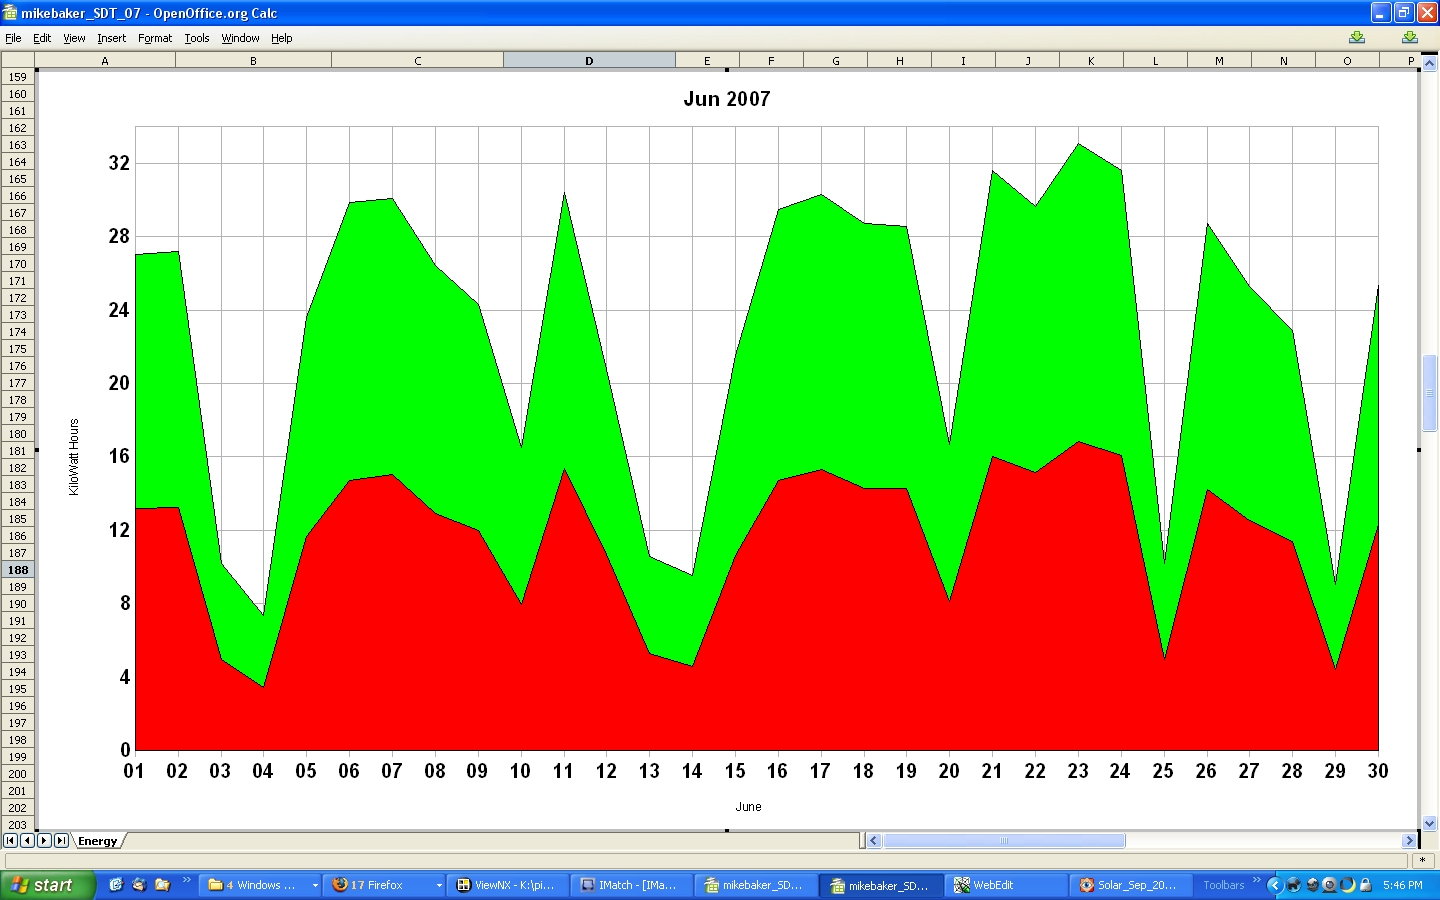Jump to first sheet with tab navigation arrow
Image resolution: width=1440 pixels, height=900 pixels.
tap(10, 841)
